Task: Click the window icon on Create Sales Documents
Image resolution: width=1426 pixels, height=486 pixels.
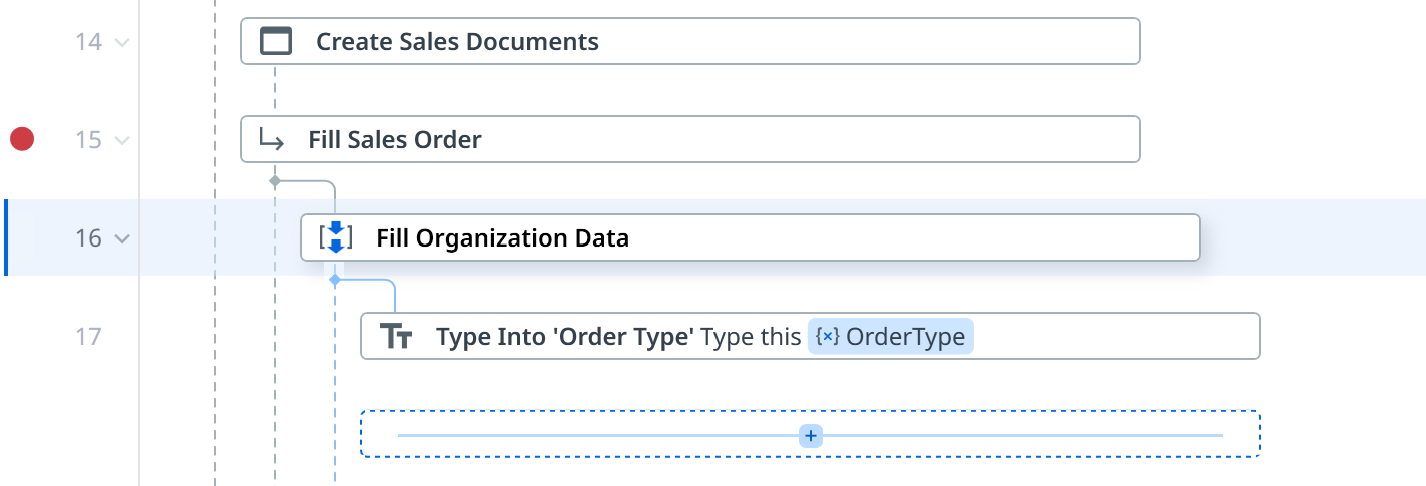Action: click(276, 41)
